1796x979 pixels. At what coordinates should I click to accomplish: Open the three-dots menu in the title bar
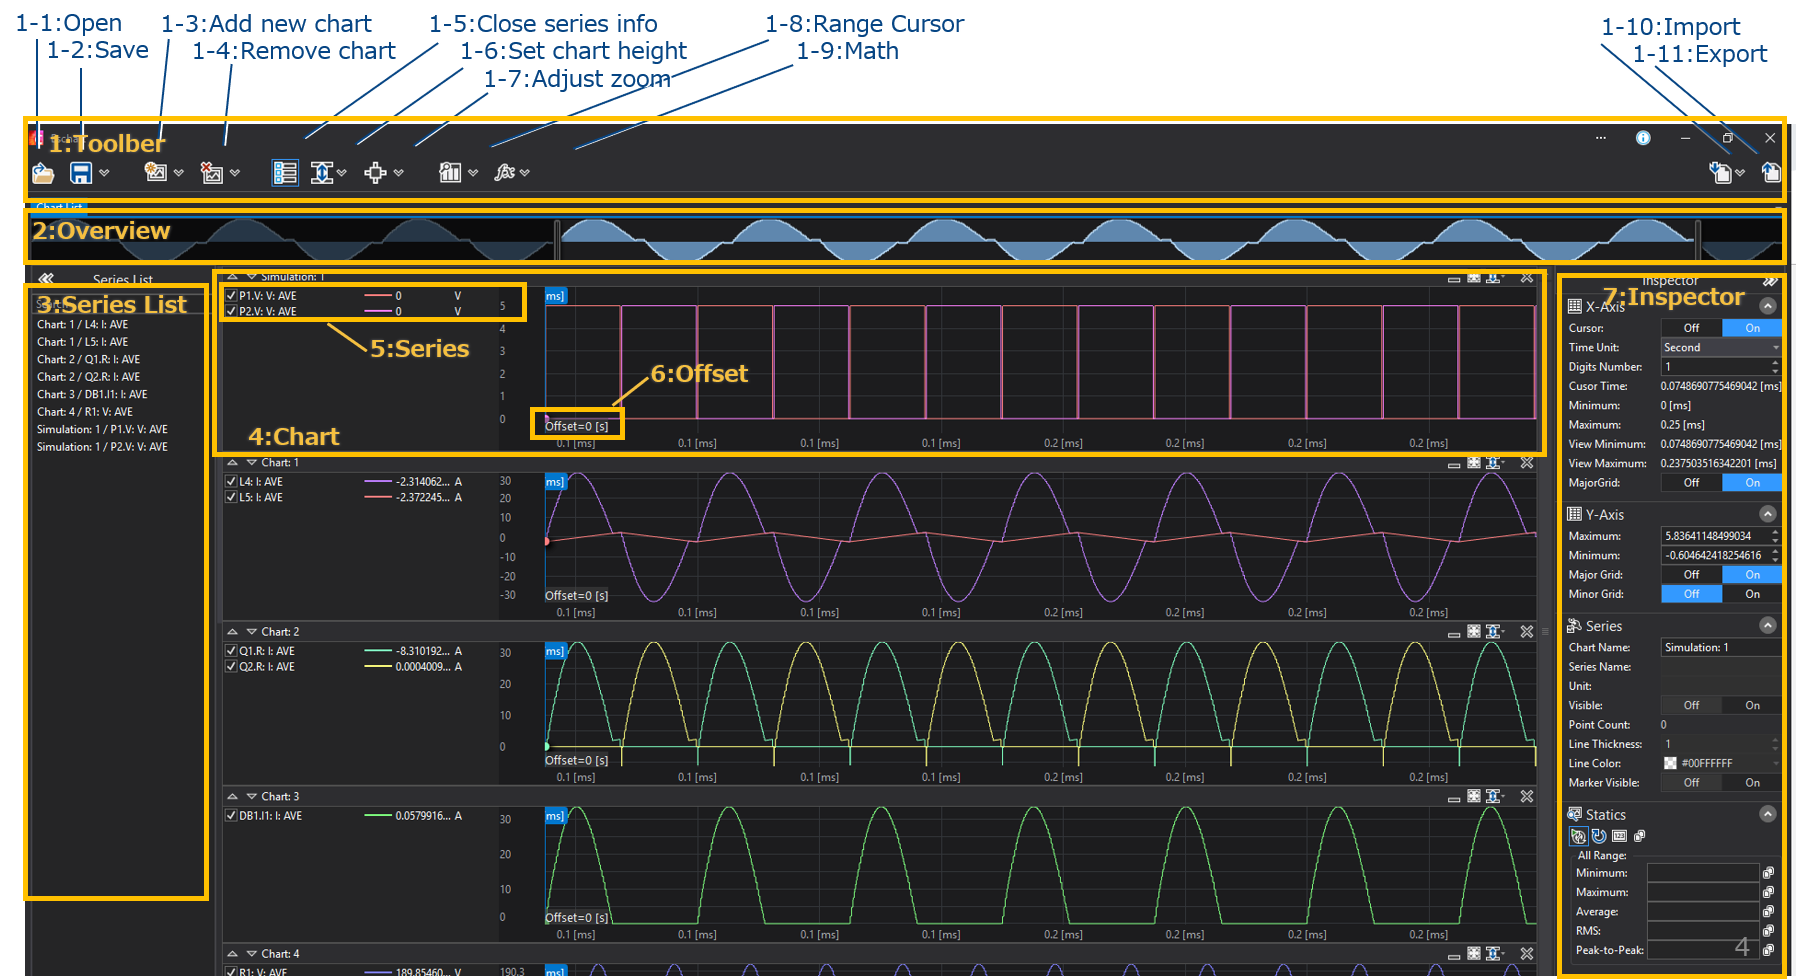coord(1601,138)
